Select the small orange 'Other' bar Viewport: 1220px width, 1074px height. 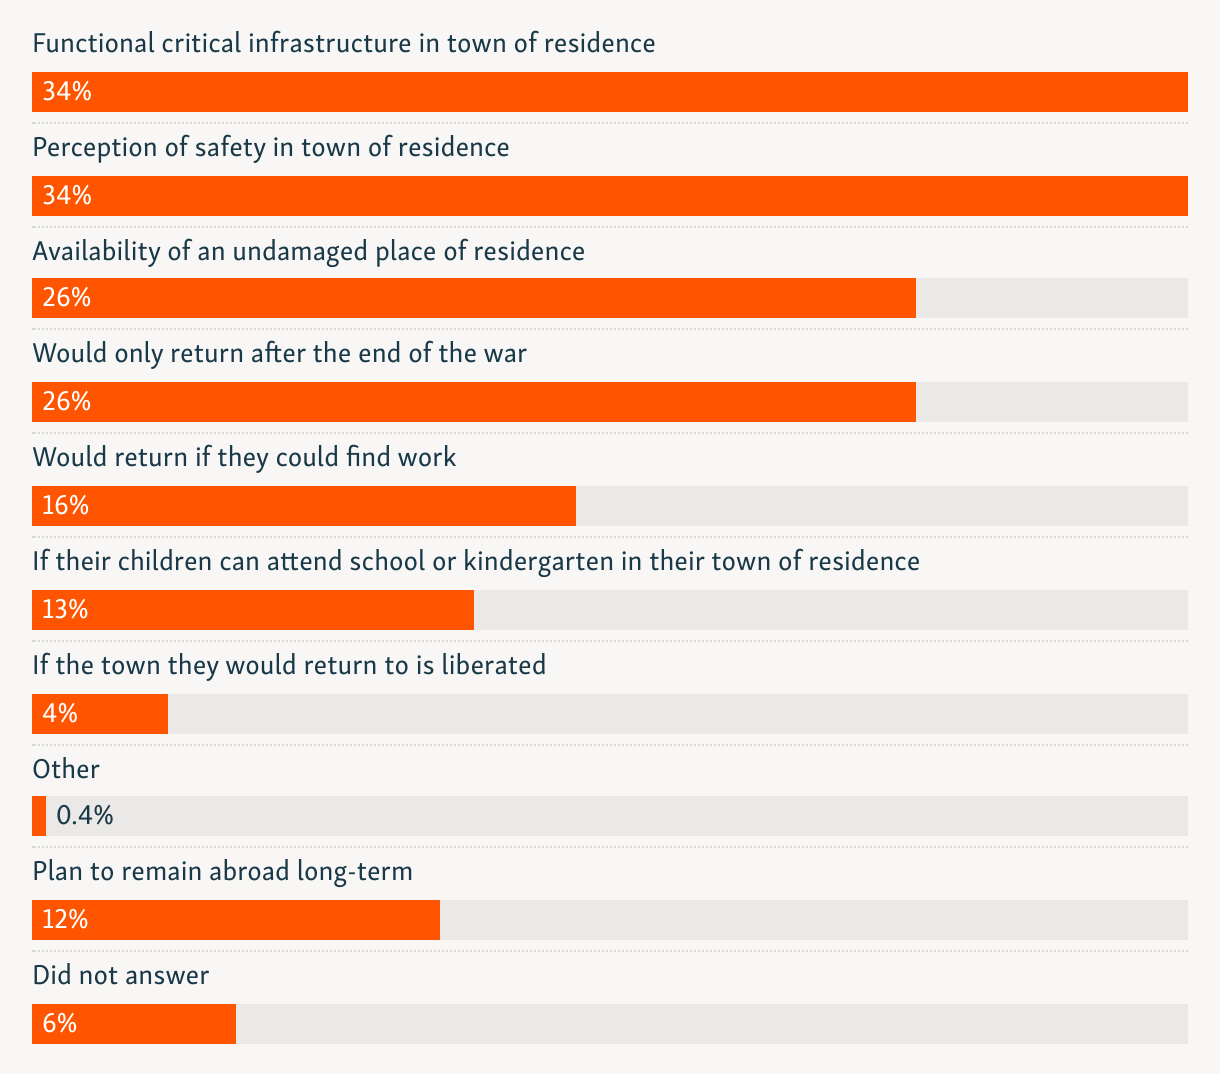(x=39, y=816)
